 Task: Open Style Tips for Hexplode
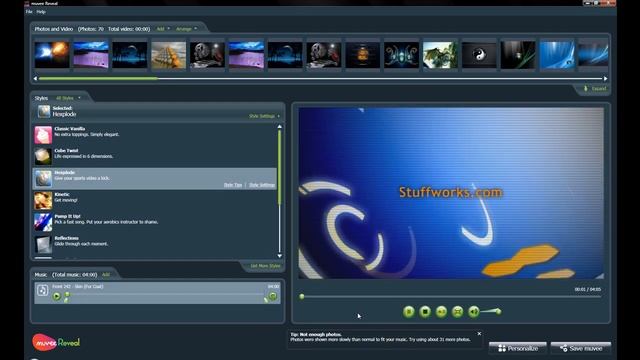pos(233,185)
